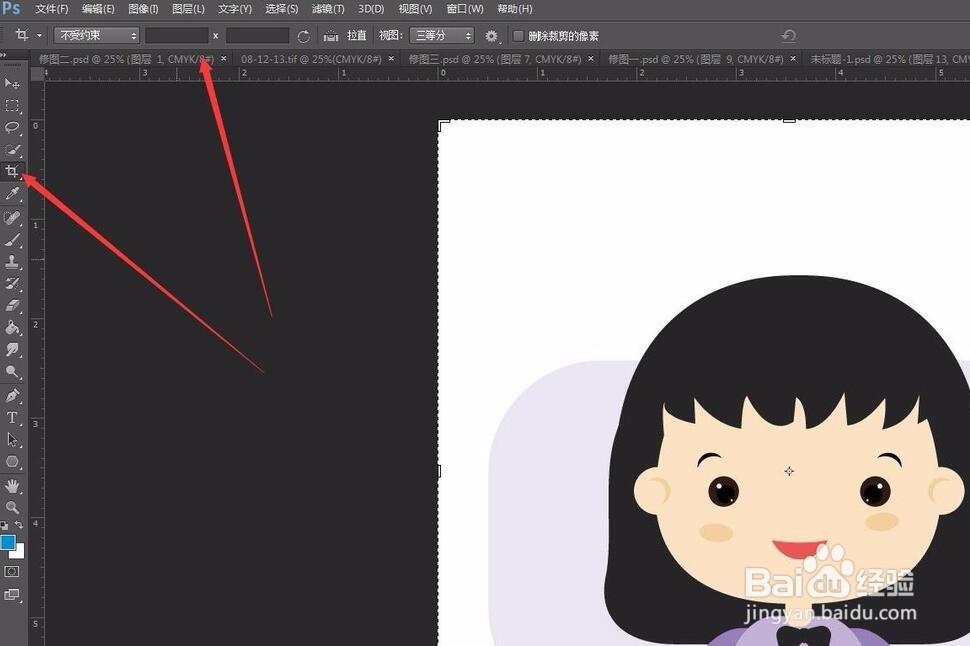The image size is (970, 646).
Task: Enable the 删除裁剪的像素 checkbox
Action: click(x=518, y=35)
